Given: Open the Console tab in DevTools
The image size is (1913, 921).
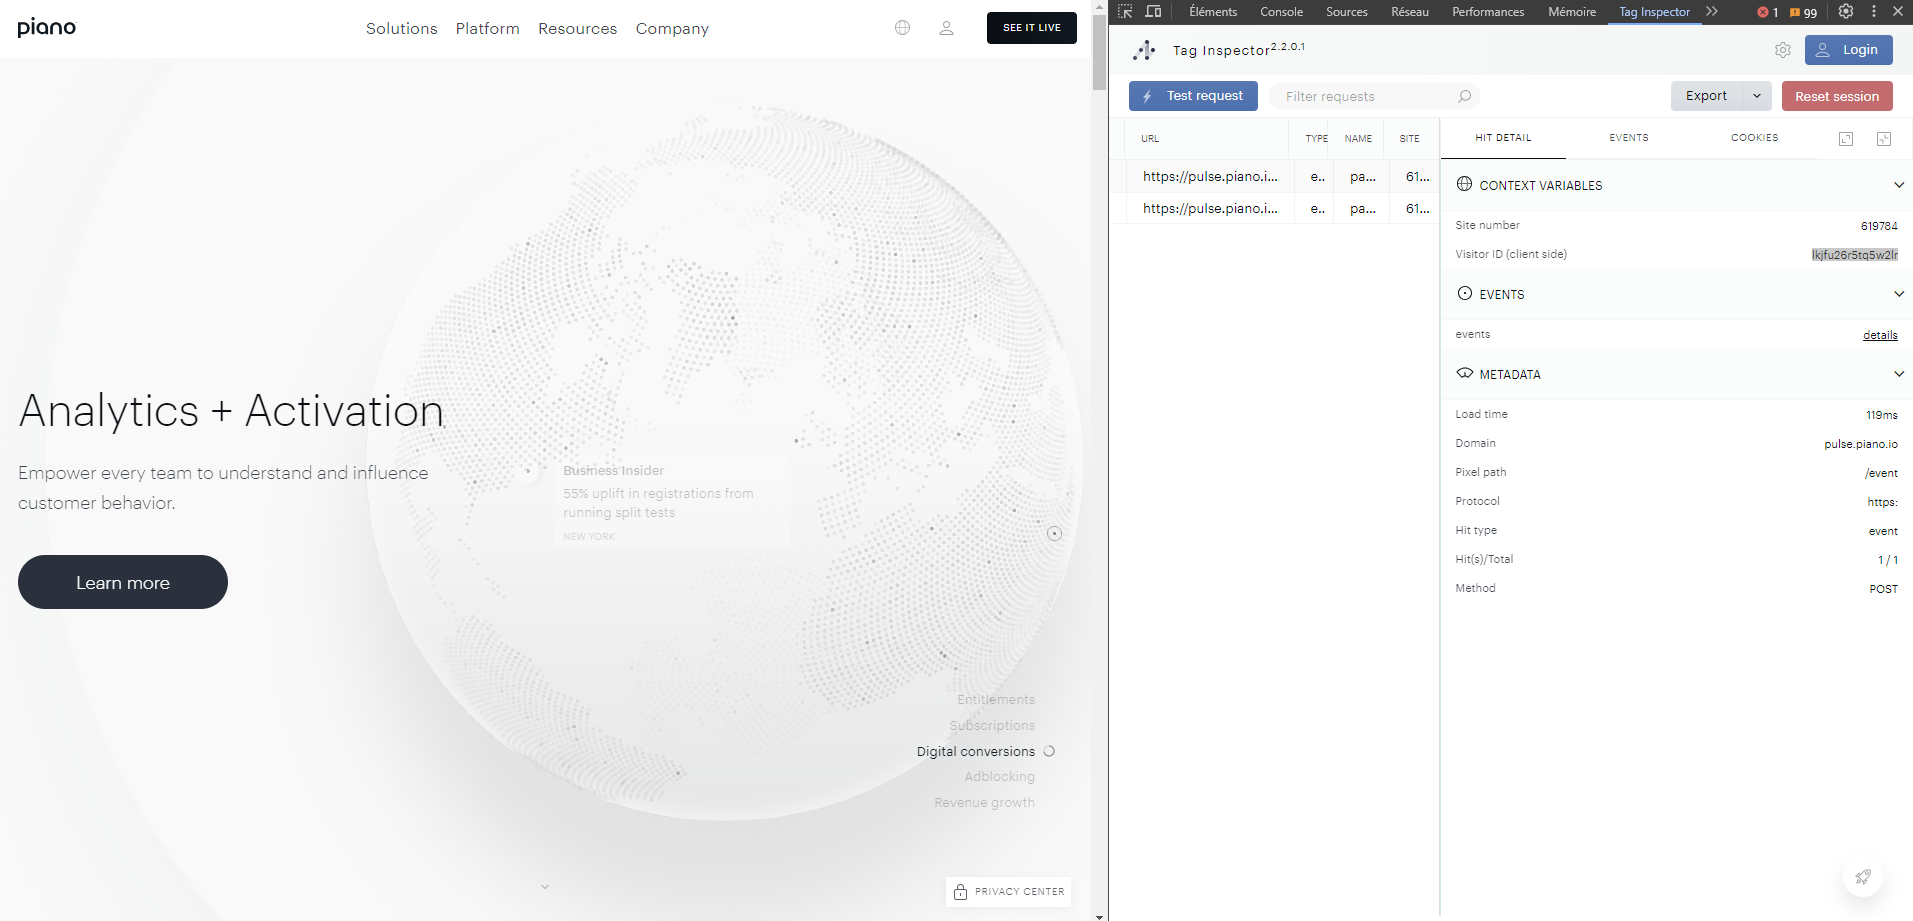Looking at the screenshot, I should (1281, 12).
